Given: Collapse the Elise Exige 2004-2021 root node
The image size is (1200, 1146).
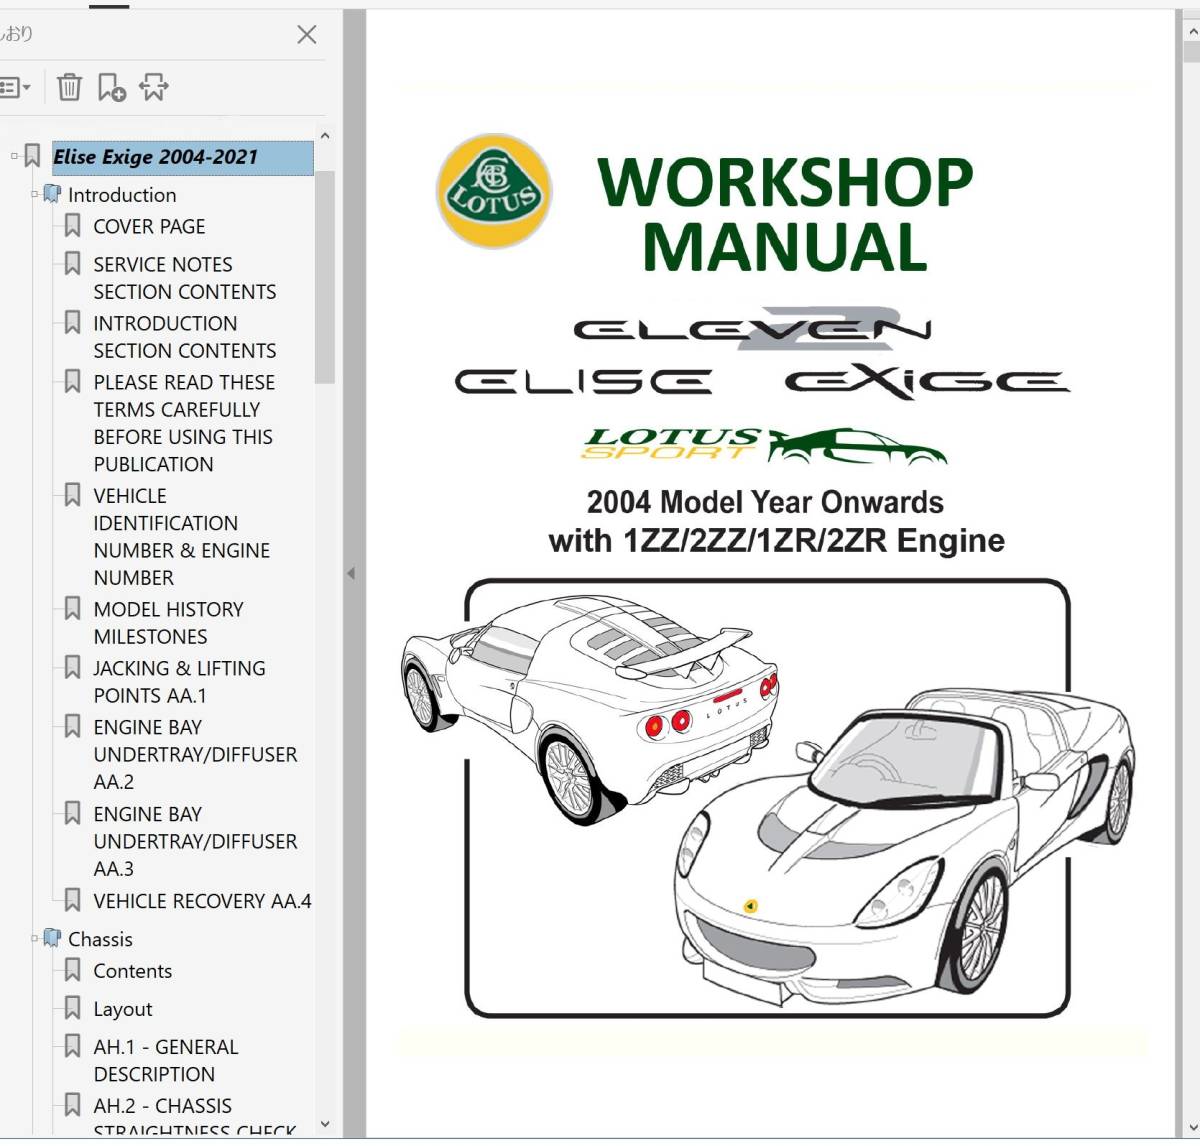Looking at the screenshot, I should pyautogui.click(x=14, y=156).
